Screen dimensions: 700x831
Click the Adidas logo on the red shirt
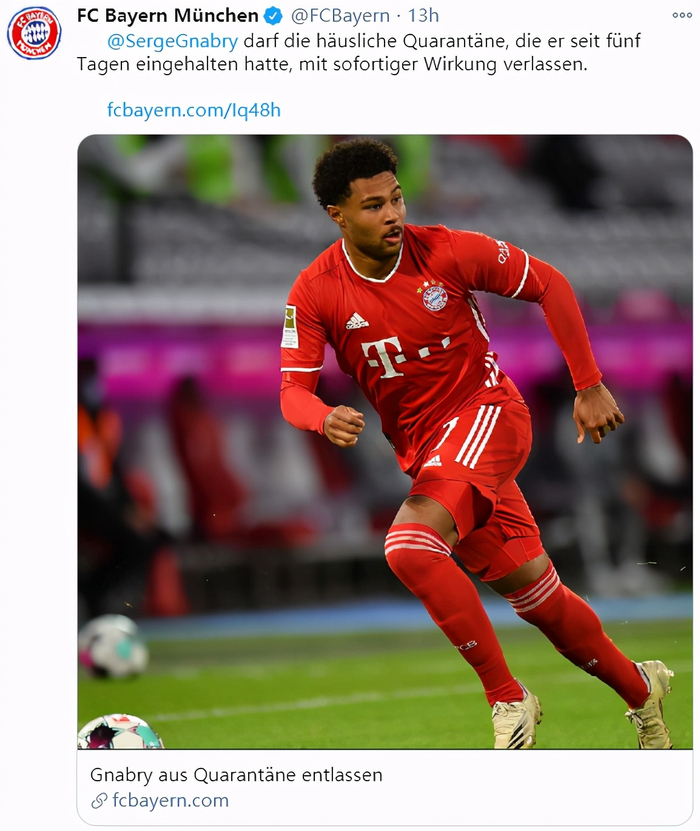[357, 321]
